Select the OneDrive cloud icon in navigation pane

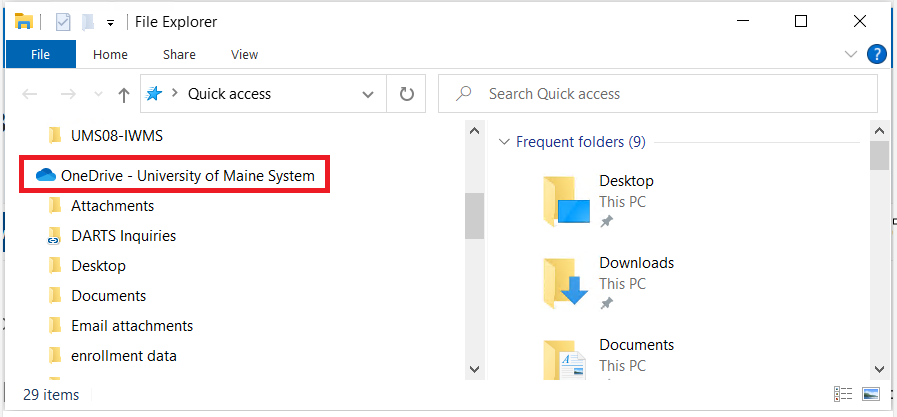tap(46, 175)
